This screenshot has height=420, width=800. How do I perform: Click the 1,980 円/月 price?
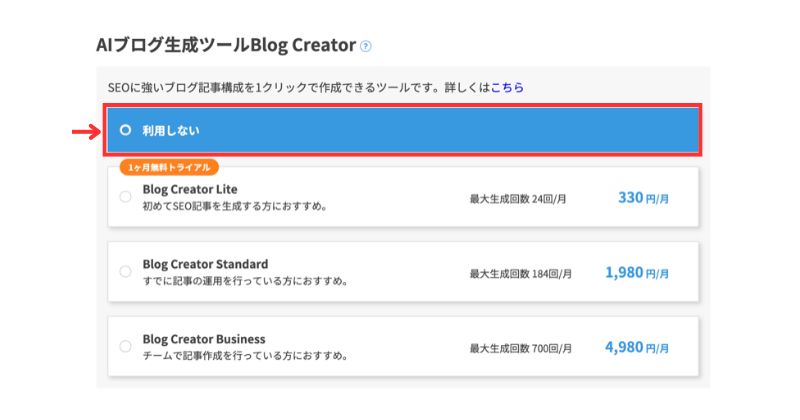tap(637, 273)
